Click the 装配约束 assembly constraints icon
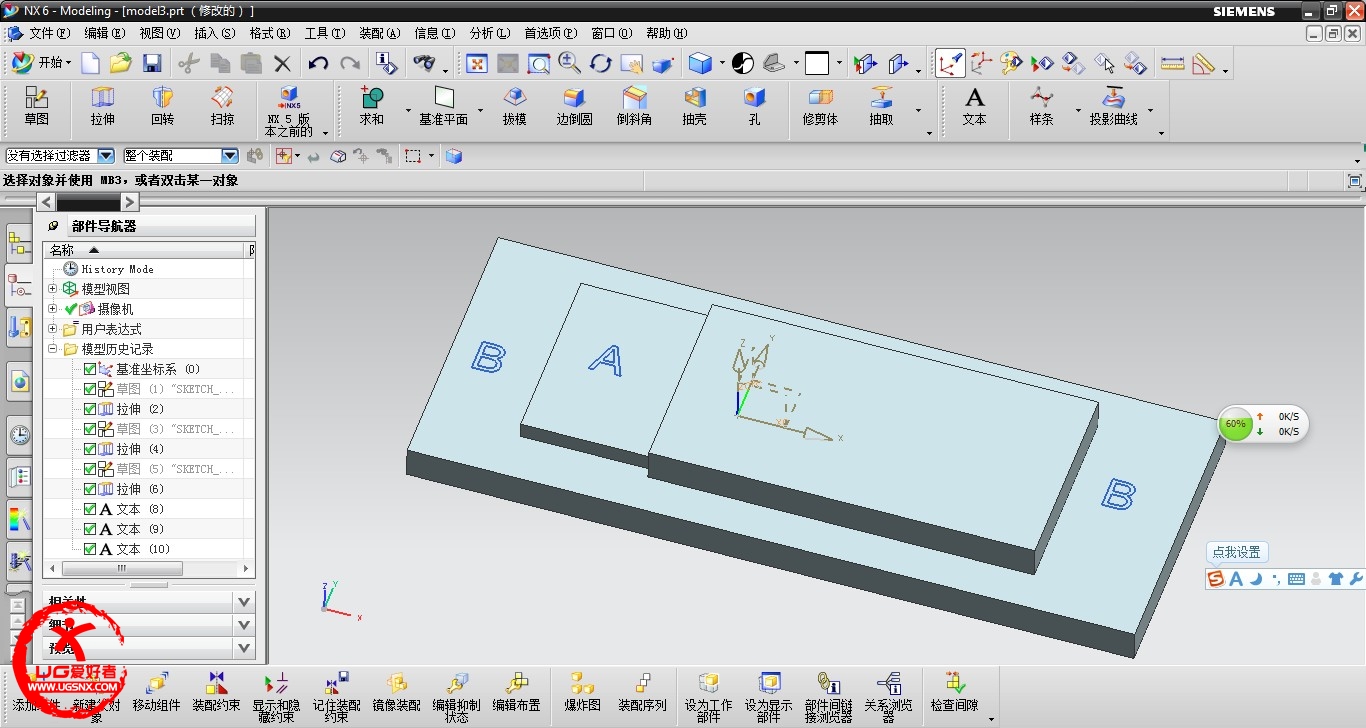This screenshot has height=728, width=1366. point(216,692)
